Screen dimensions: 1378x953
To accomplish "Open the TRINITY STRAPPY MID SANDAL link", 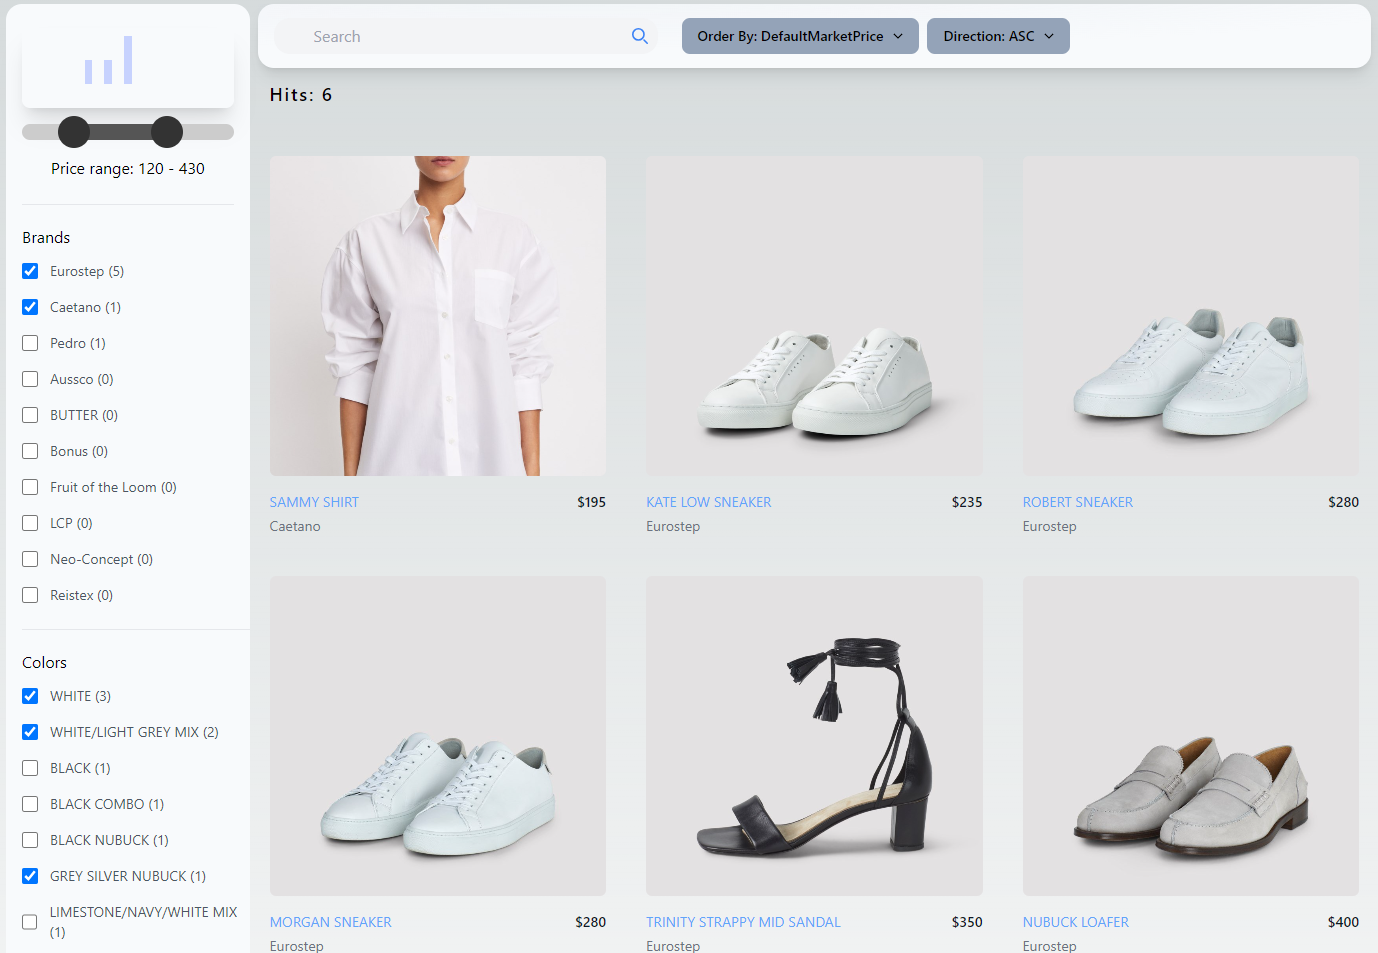I will pyautogui.click(x=743, y=922).
